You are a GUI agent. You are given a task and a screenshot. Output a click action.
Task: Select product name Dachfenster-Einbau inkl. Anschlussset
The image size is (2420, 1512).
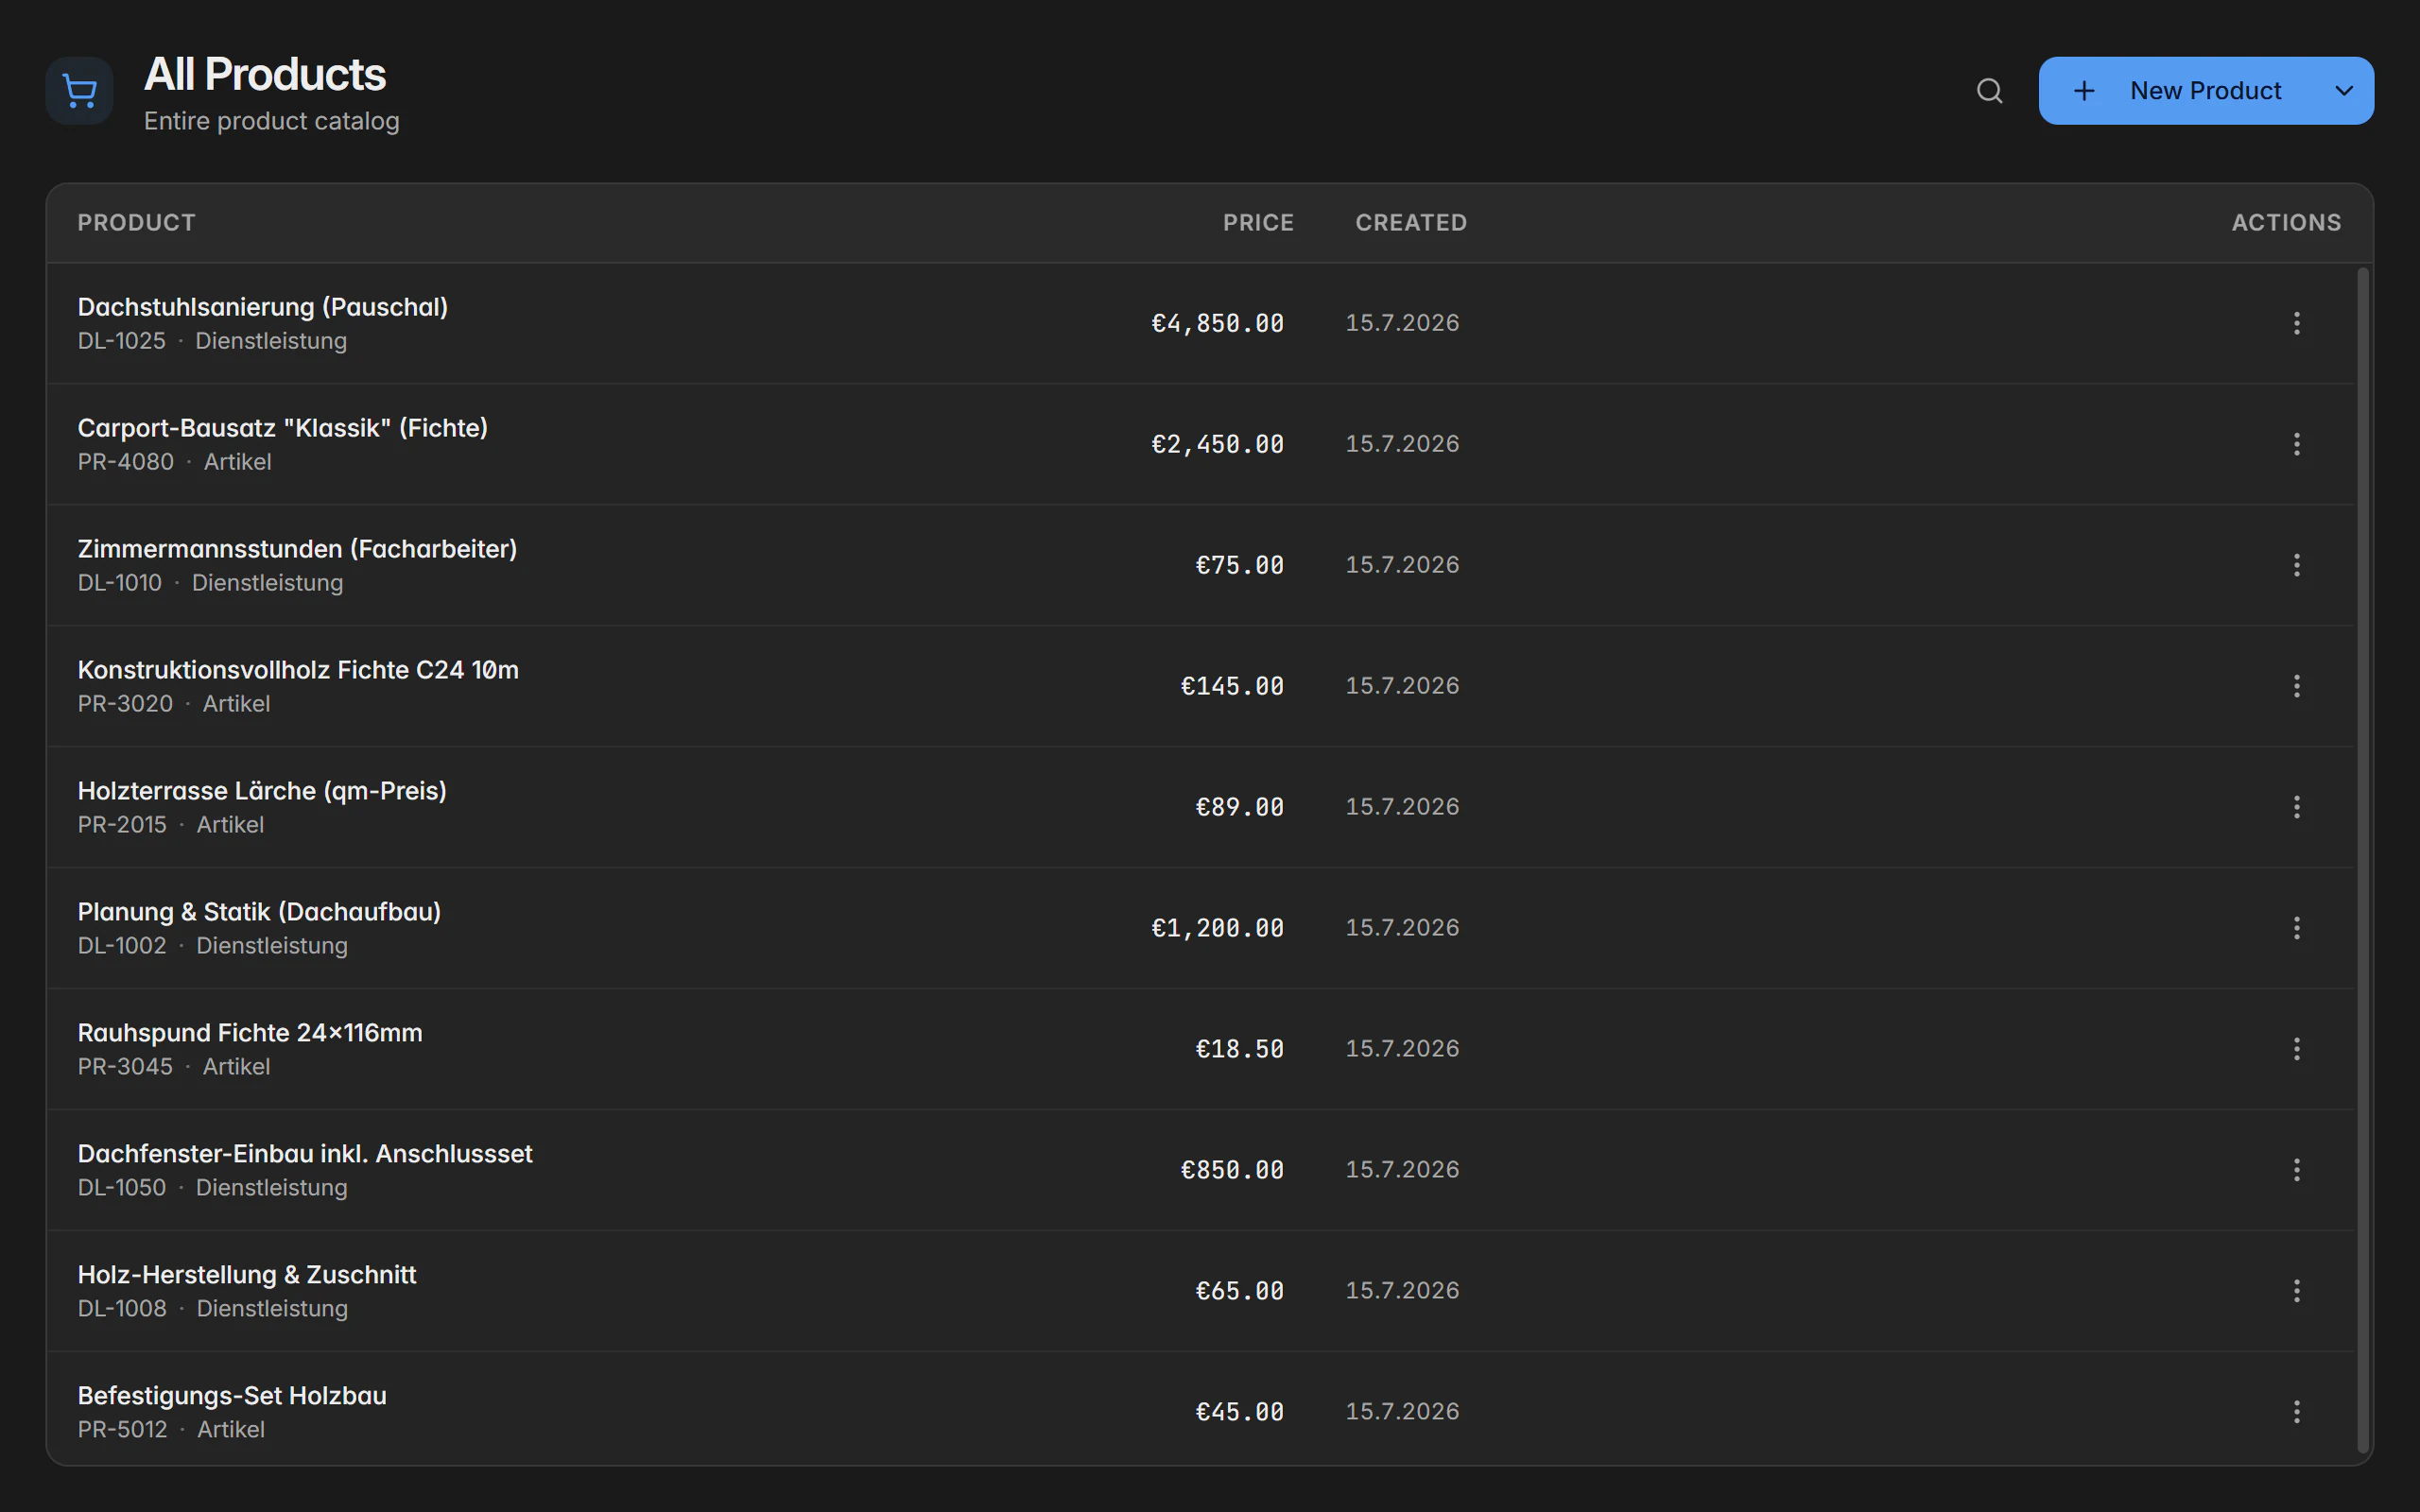pos(305,1154)
